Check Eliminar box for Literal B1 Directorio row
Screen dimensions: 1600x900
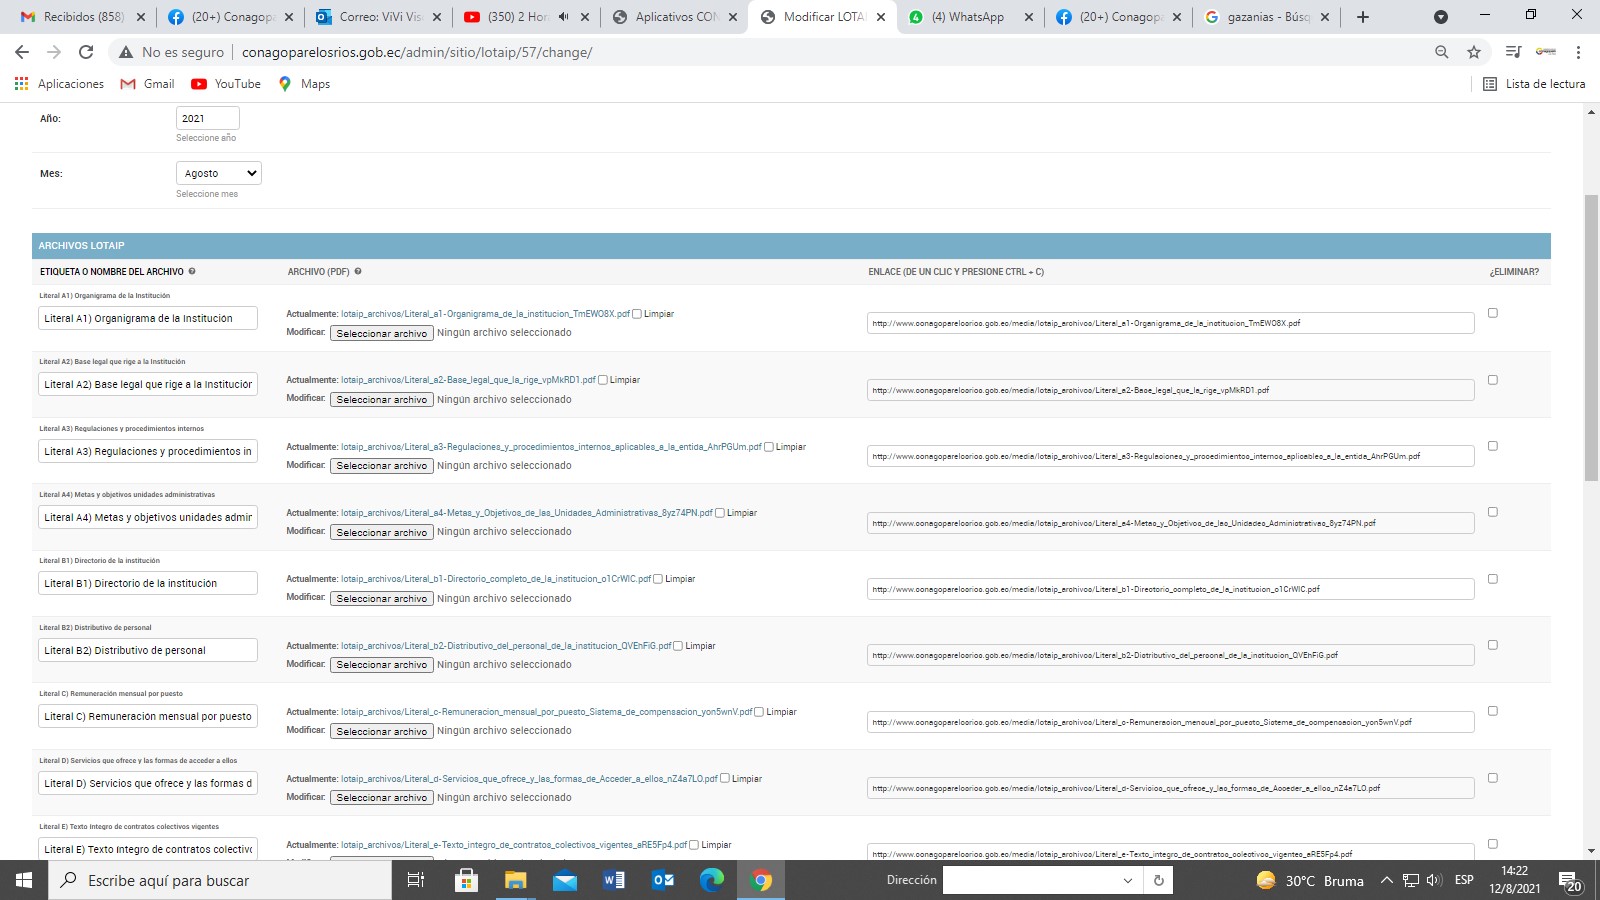[x=1493, y=579]
